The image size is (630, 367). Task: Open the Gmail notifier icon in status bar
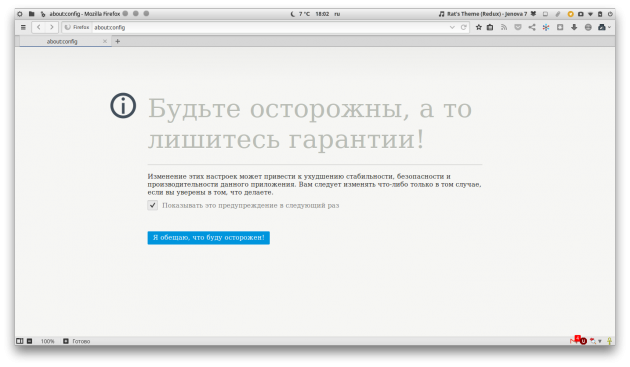(574, 340)
